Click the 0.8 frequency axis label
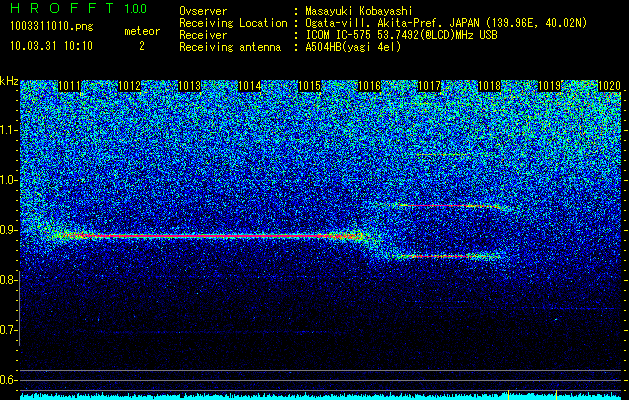The image size is (629, 400). (7, 280)
